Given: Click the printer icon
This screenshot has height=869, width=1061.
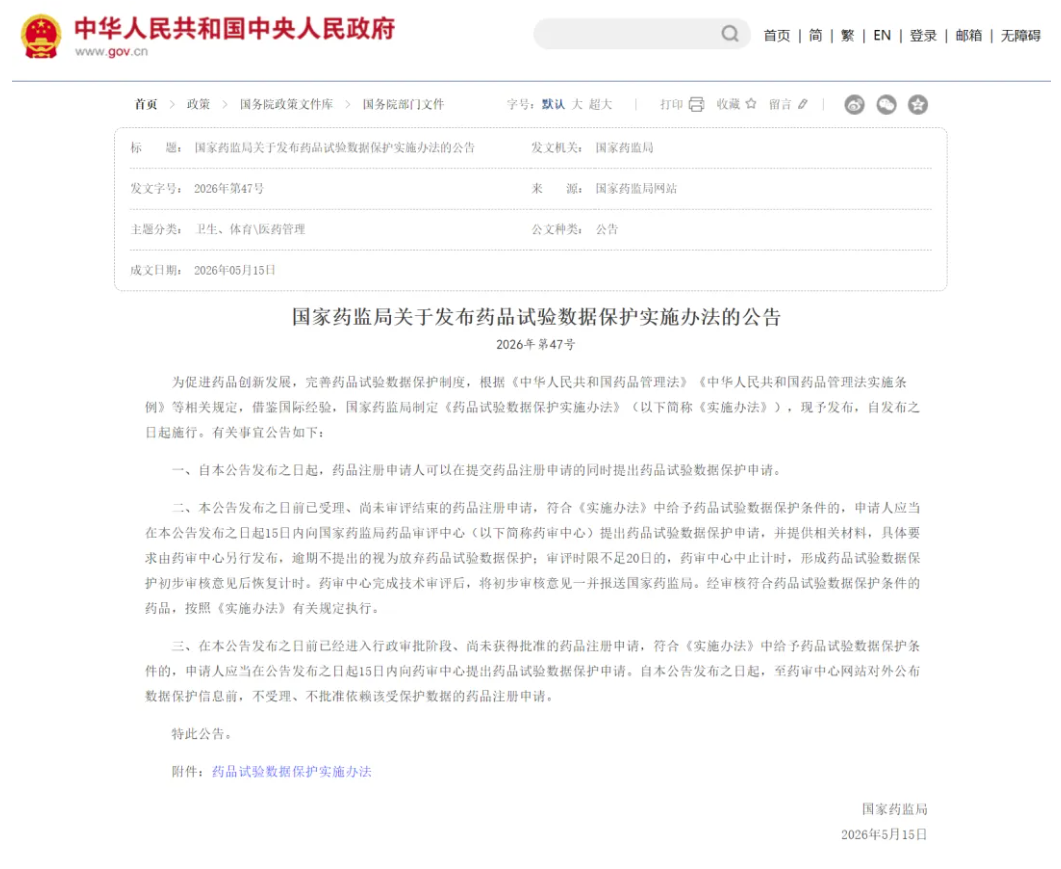Looking at the screenshot, I should click(x=696, y=104).
